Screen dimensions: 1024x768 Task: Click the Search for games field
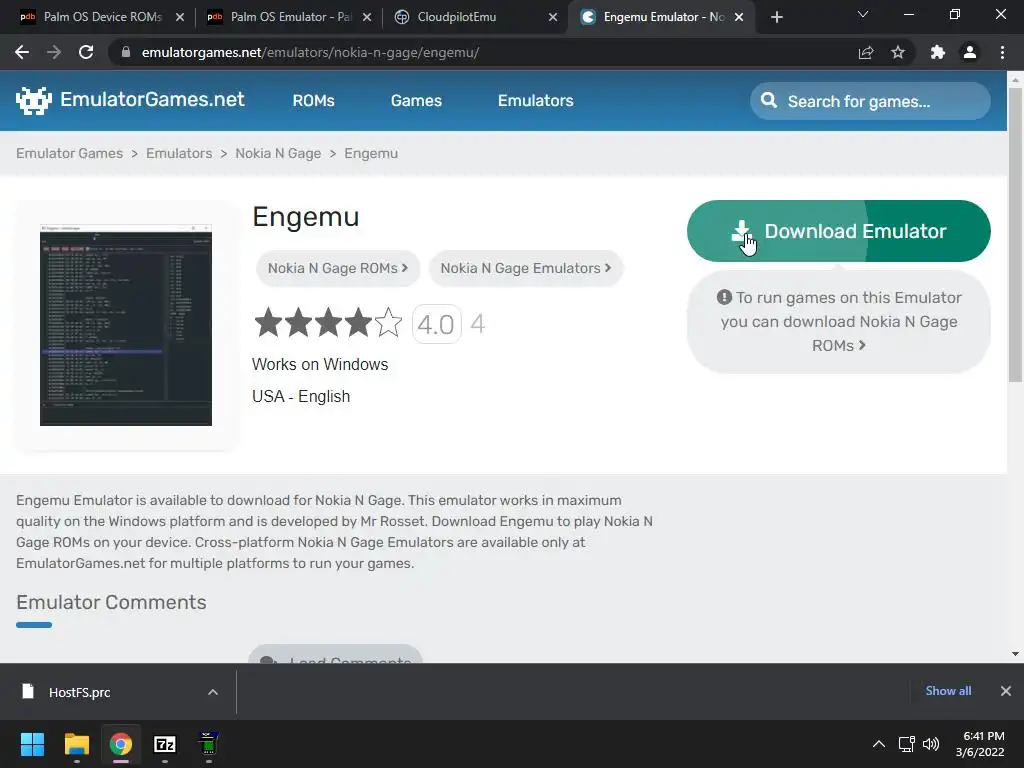[871, 101]
